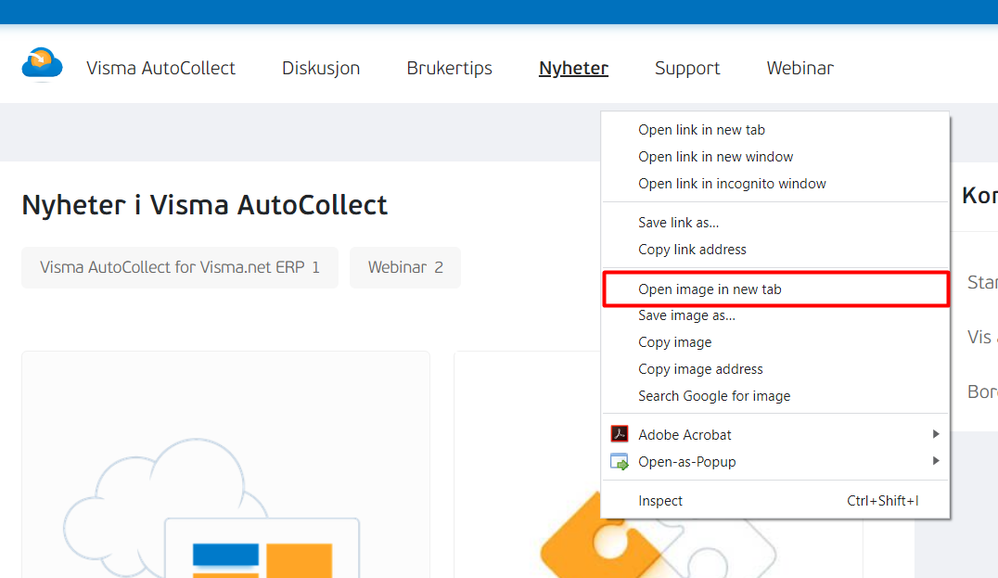
Task: Filter by the Webinar 2 tag
Action: pyautogui.click(x=405, y=267)
